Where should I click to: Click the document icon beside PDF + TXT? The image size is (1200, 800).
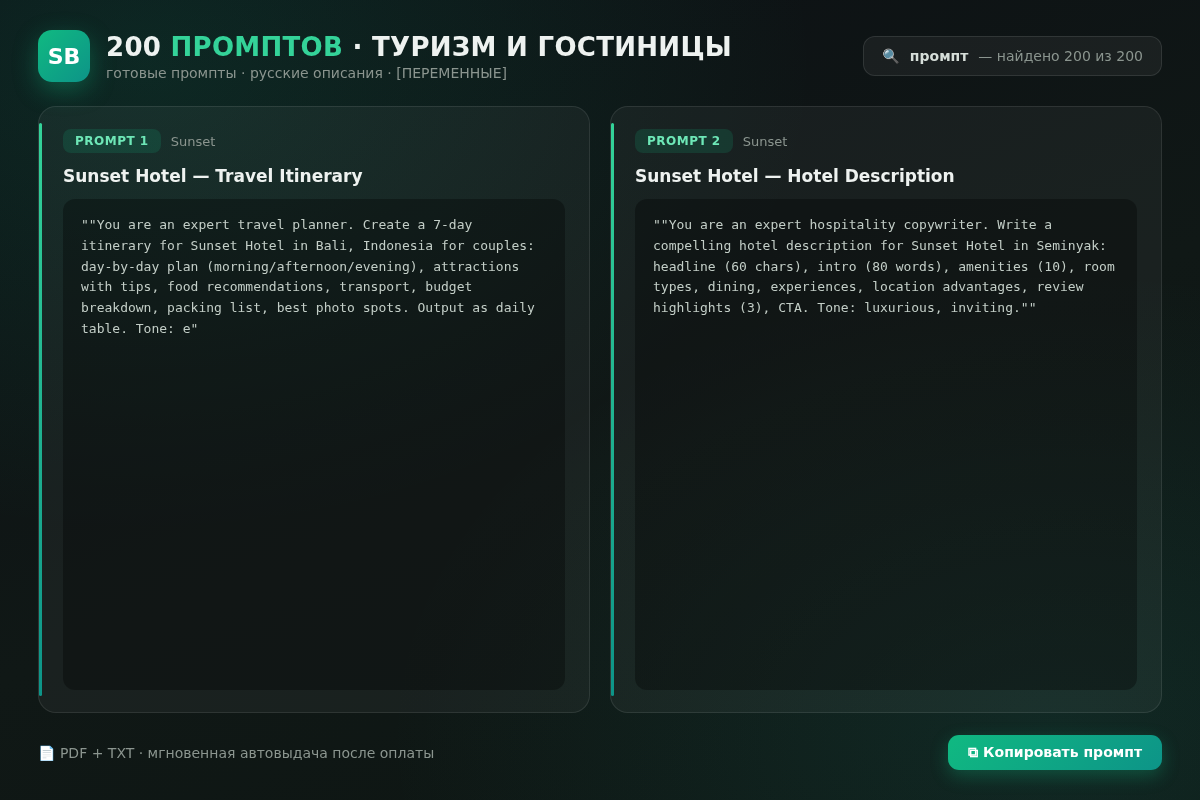pyautogui.click(x=46, y=753)
